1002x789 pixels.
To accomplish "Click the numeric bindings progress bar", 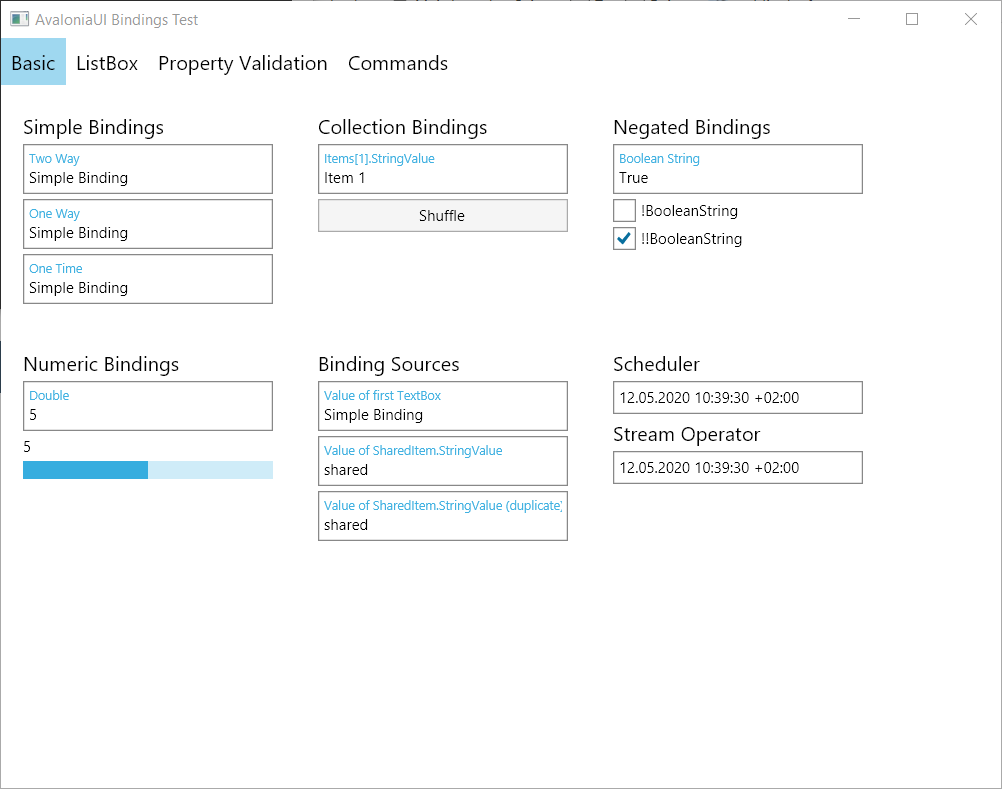I will (148, 470).
